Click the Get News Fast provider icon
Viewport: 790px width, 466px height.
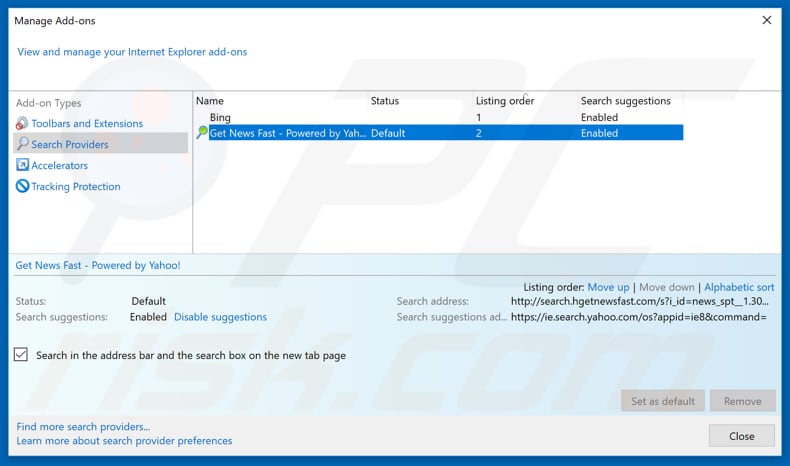coord(202,132)
